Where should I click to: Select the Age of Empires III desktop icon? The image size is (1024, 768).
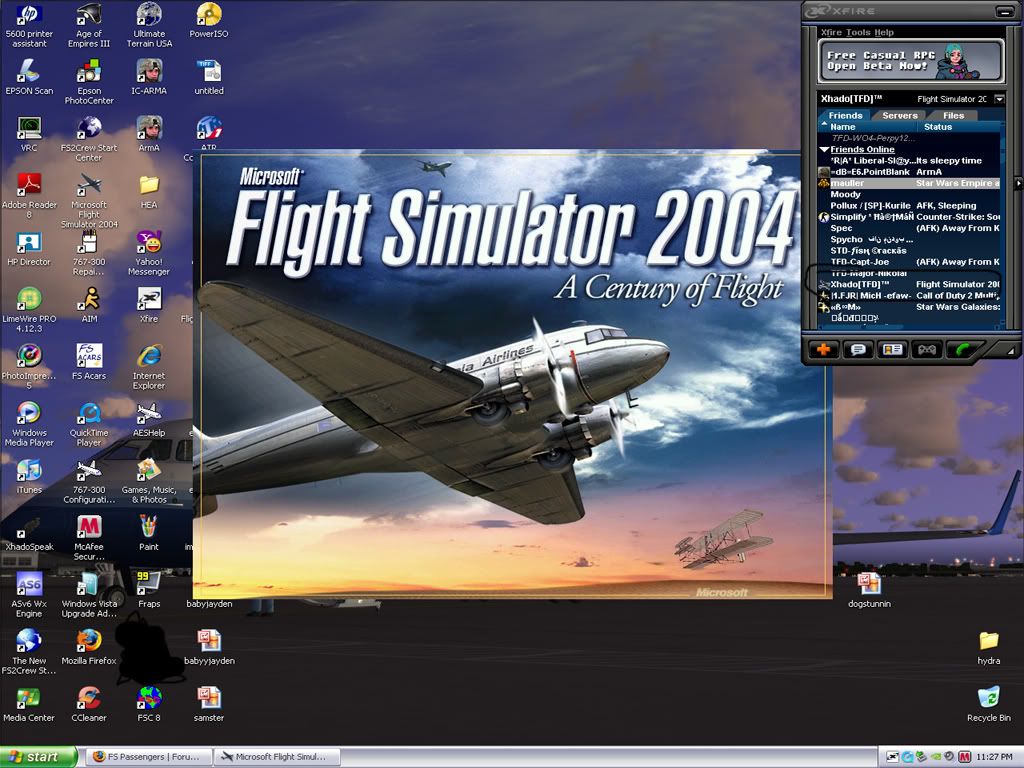tap(89, 26)
